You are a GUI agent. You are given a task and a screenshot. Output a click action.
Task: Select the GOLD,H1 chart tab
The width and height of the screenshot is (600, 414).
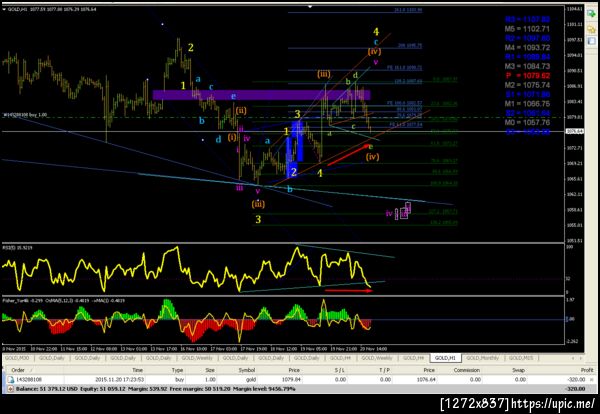(445, 358)
